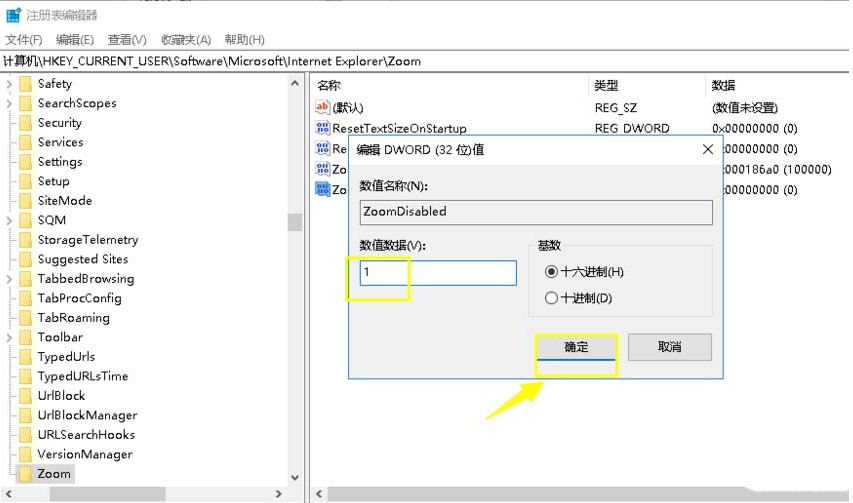The width and height of the screenshot is (853, 503).
Task: Click the 数值数据 value input field
Action: pos(438,273)
